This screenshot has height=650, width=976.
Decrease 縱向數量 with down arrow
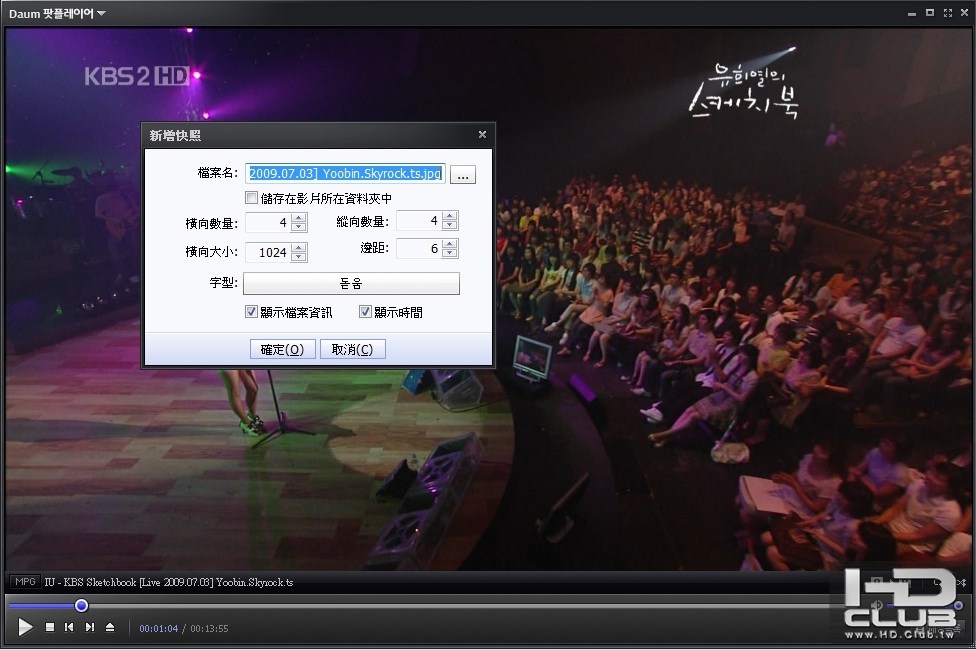449,225
